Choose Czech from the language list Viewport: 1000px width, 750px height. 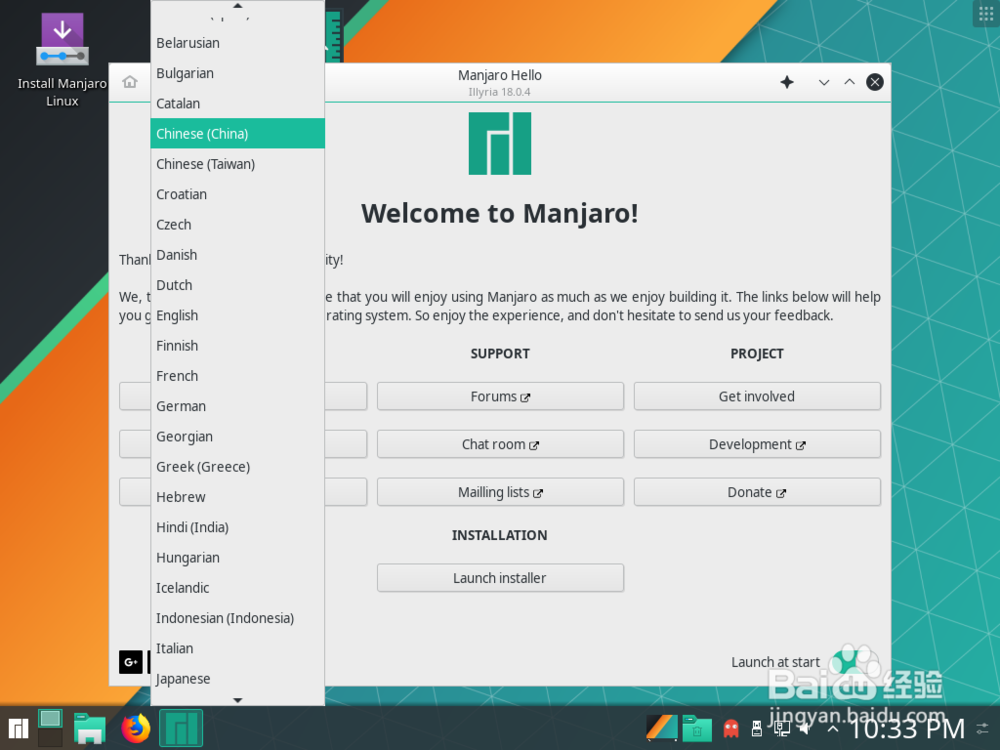pyautogui.click(x=238, y=224)
